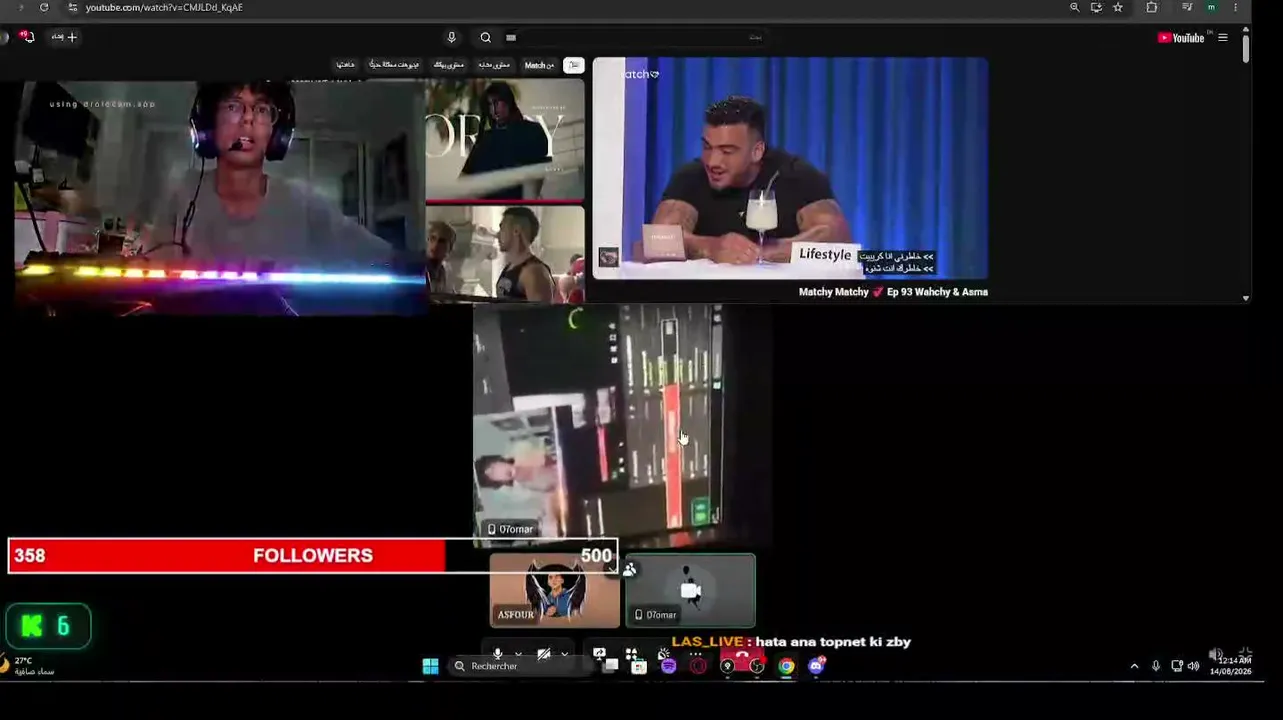The width and height of the screenshot is (1283, 720).
Task: Open Discord from the taskbar
Action: (816, 666)
